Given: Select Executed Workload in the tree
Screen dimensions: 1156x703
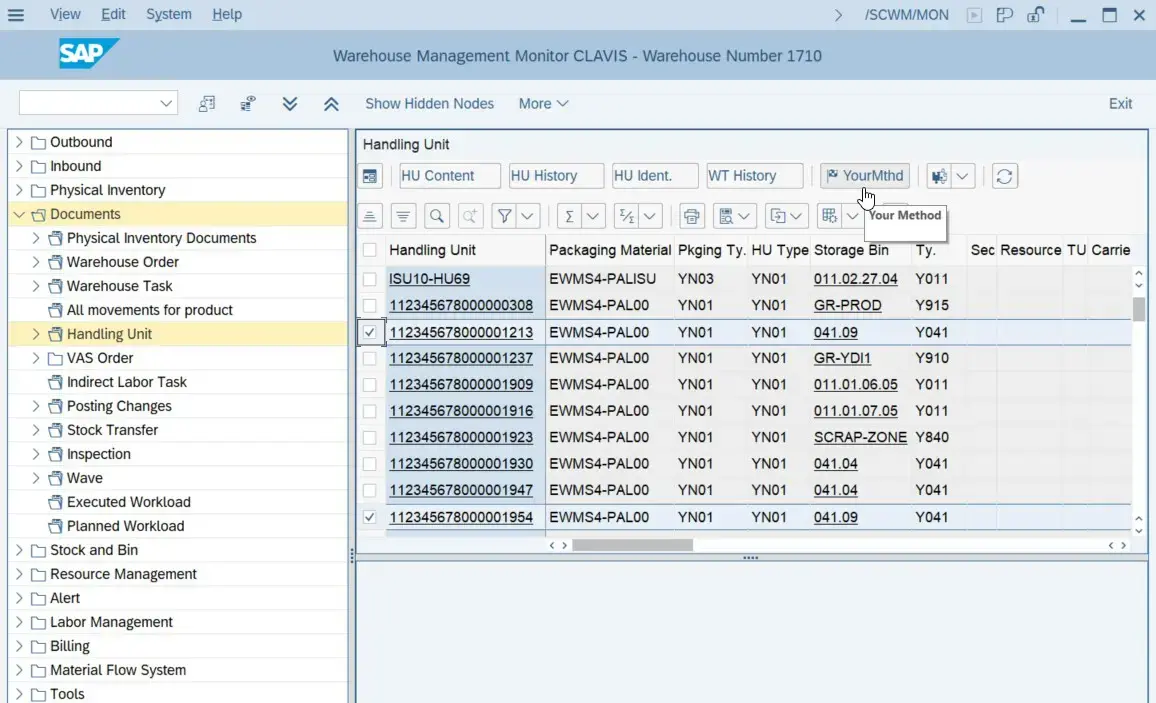Looking at the screenshot, I should point(128,503).
